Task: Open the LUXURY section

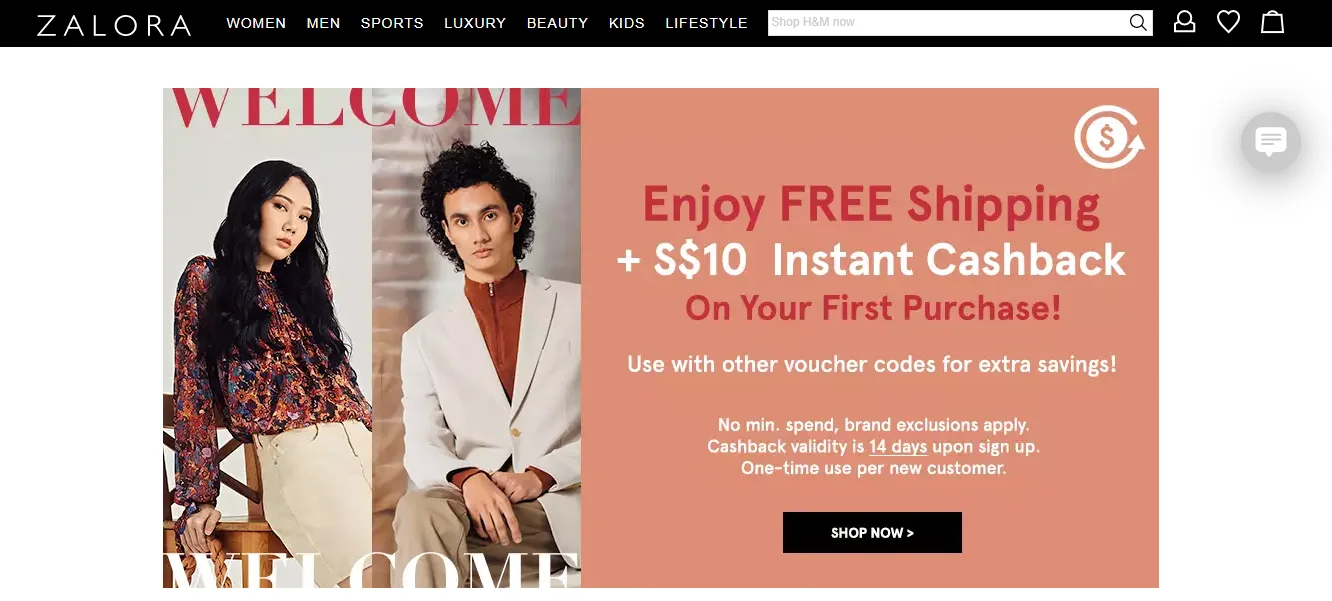Action: [475, 23]
